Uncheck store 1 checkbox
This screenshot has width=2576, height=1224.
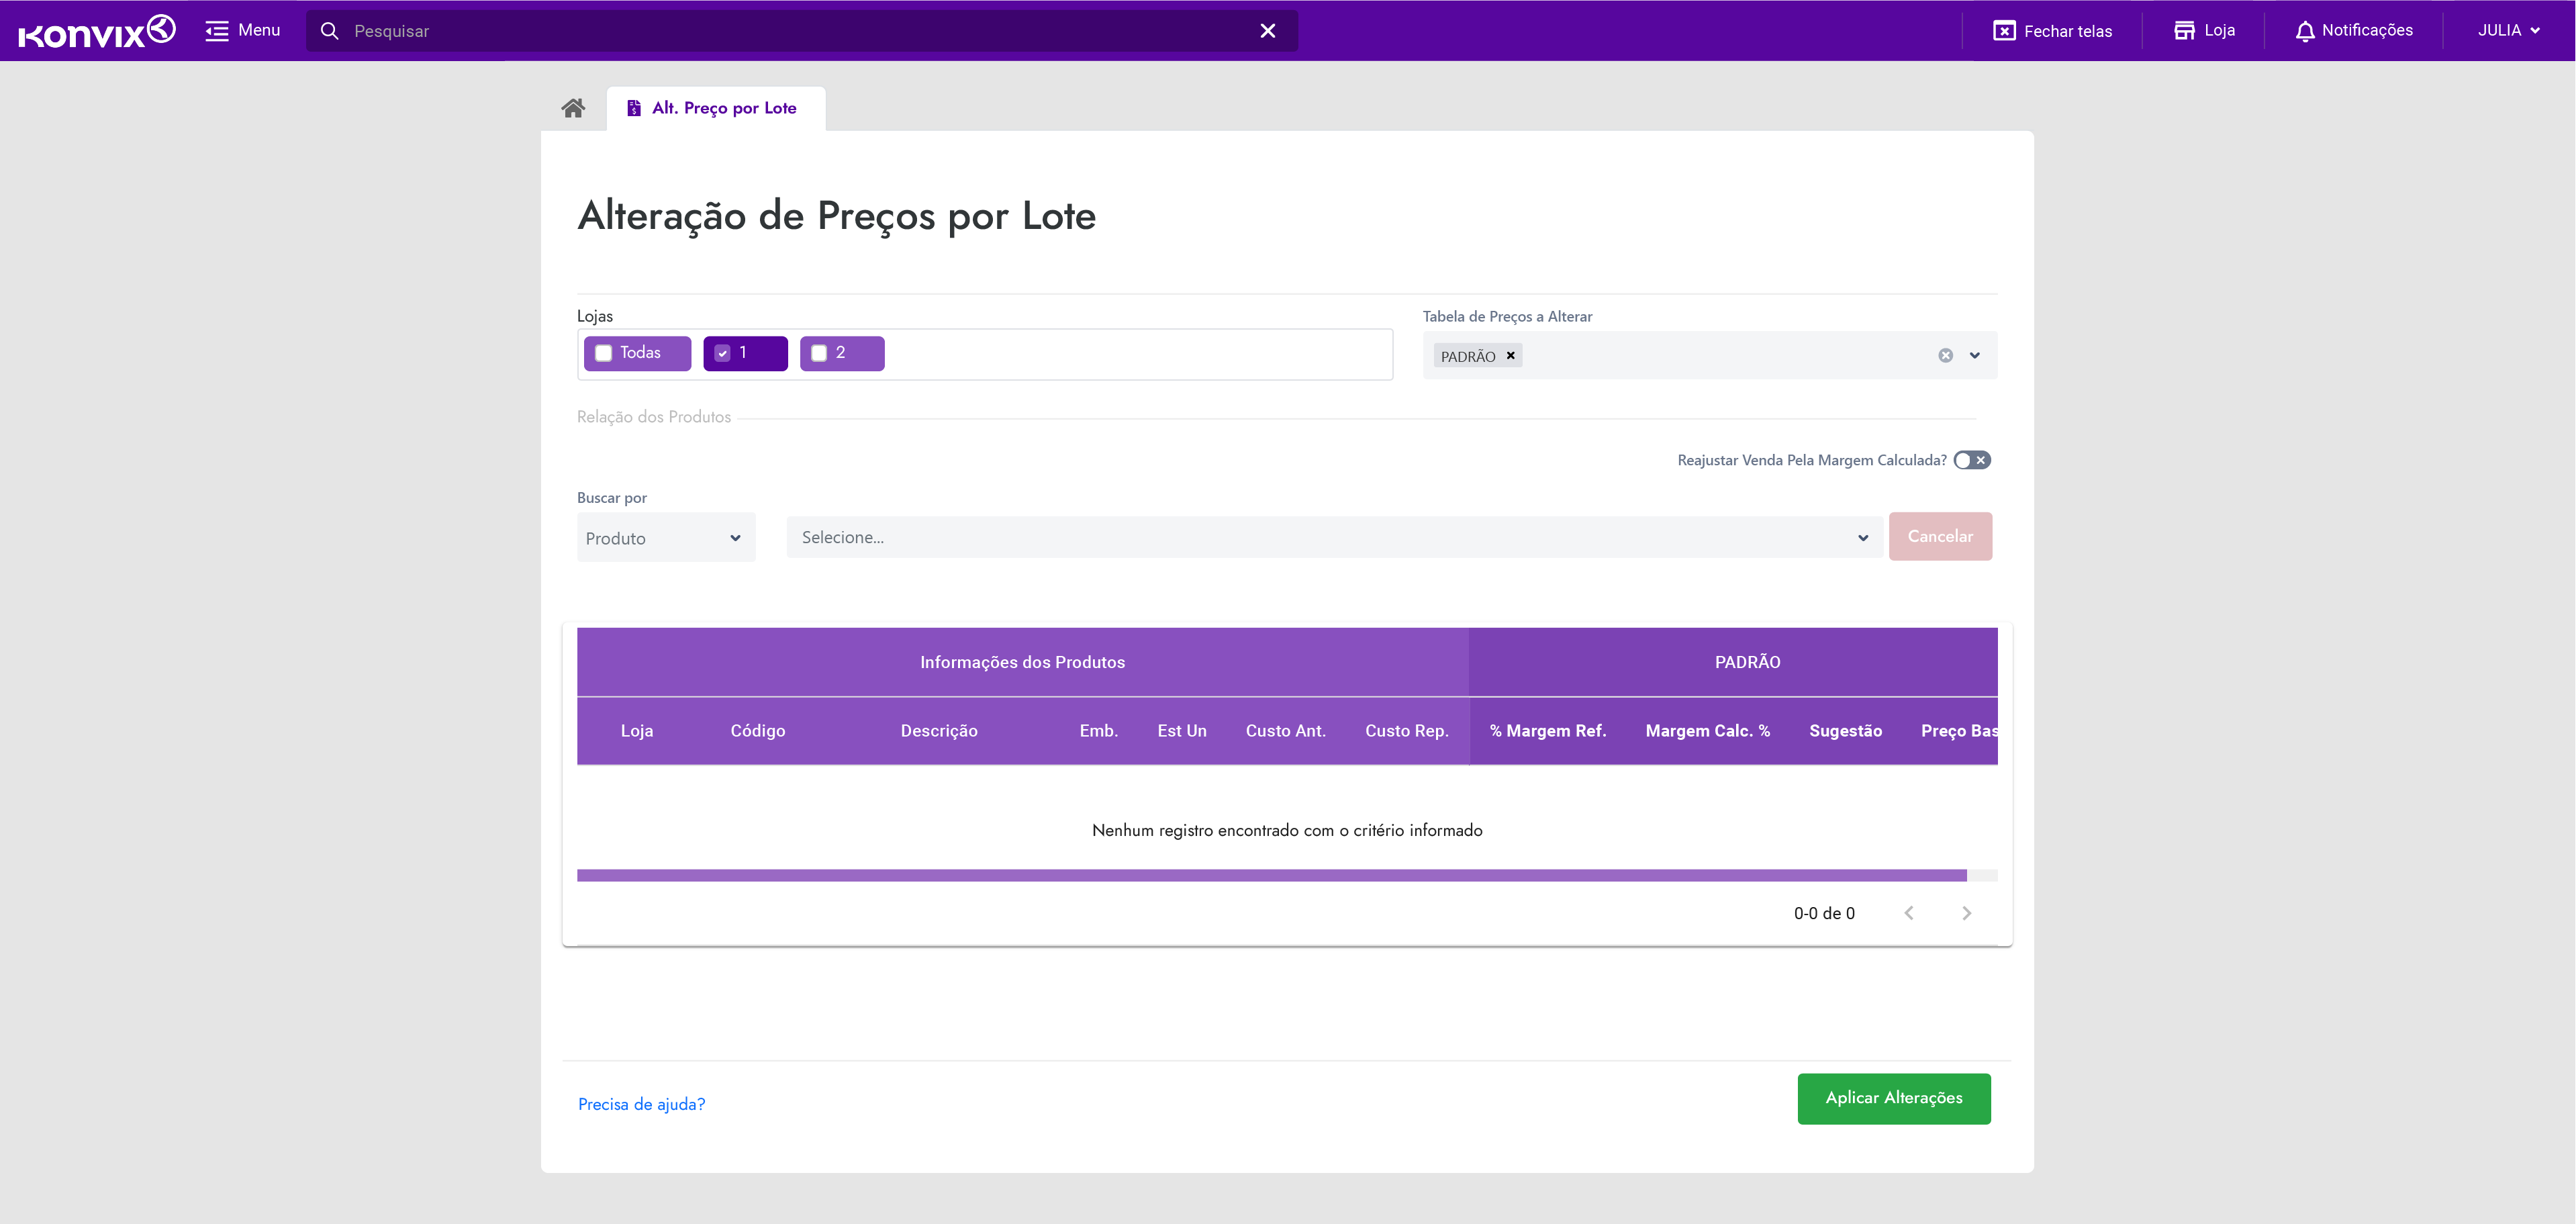[x=722, y=353]
